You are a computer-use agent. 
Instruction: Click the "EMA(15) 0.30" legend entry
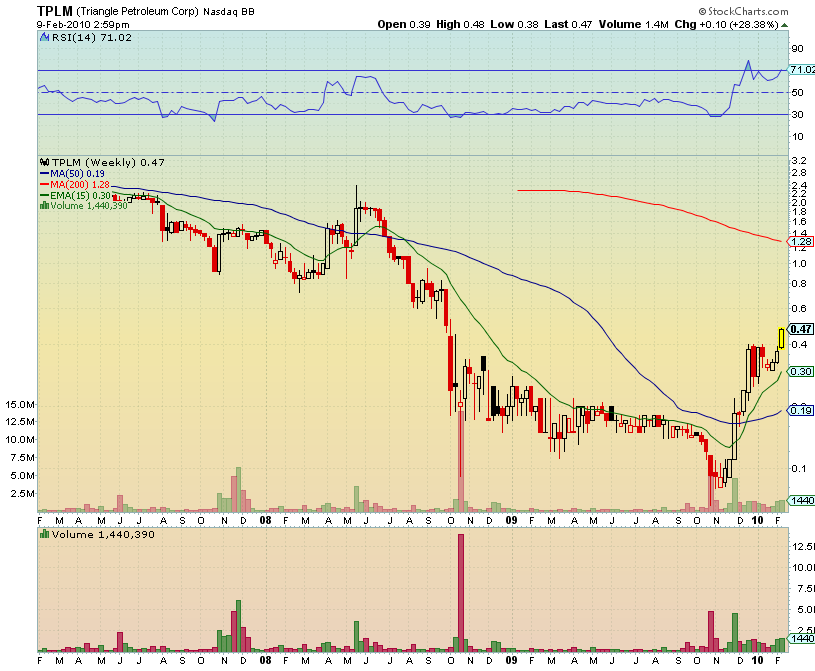pyautogui.click(x=81, y=196)
